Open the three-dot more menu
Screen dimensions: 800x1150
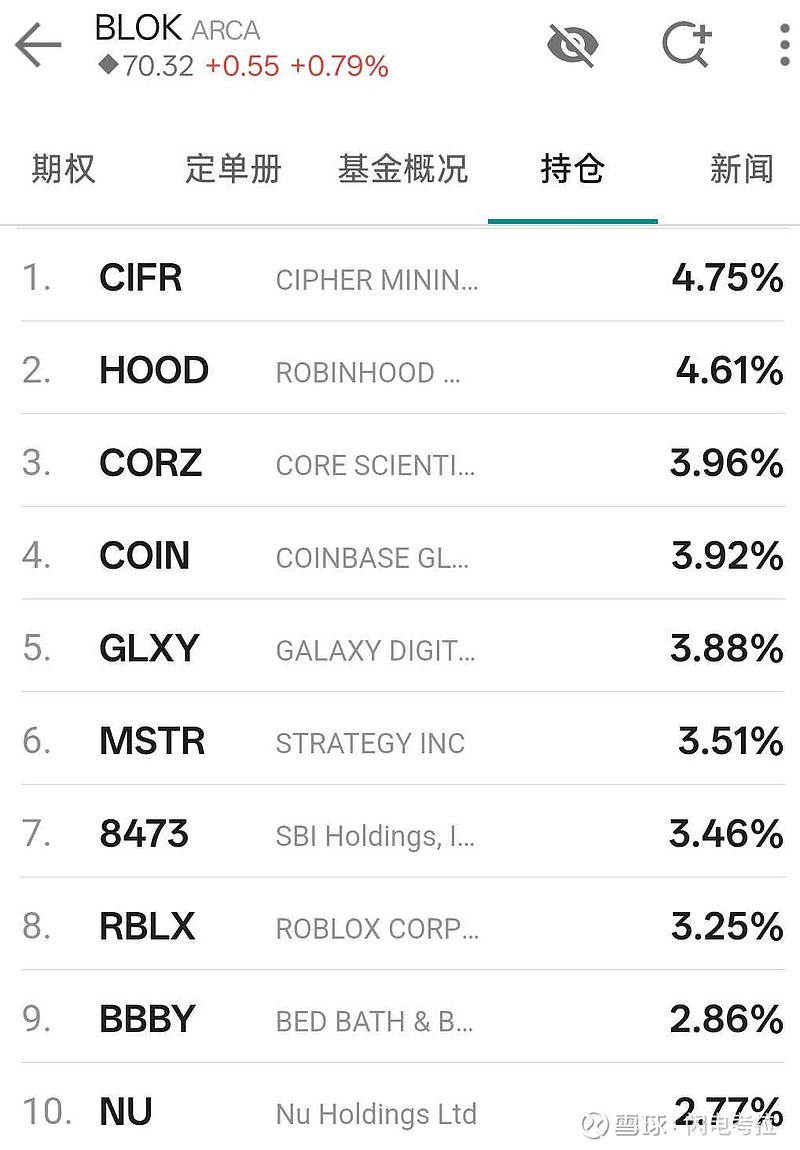click(785, 45)
